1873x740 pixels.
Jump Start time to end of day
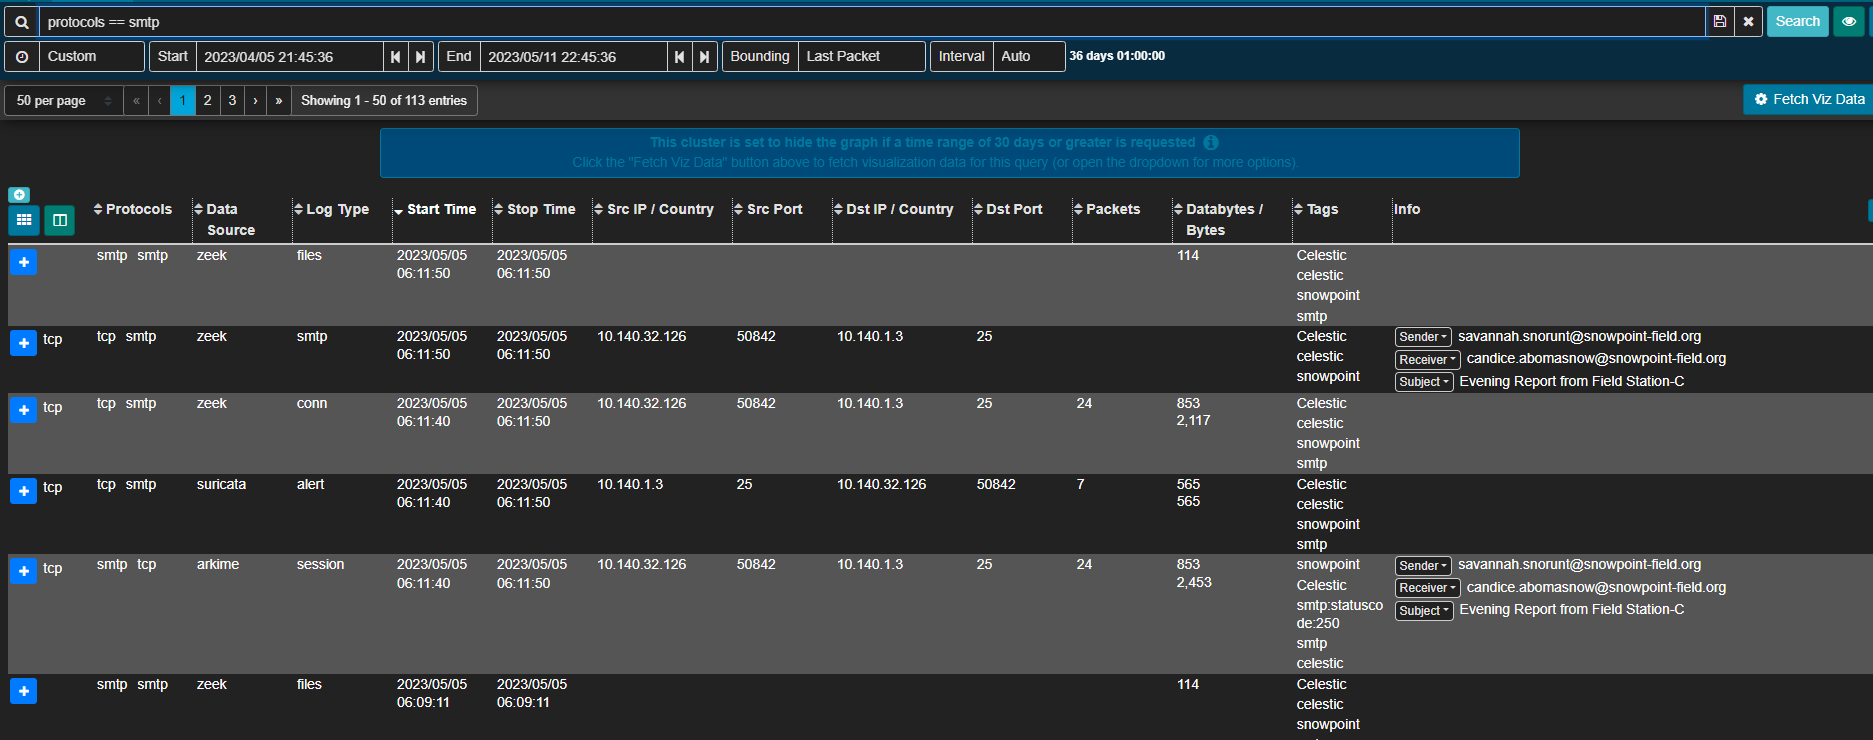421,57
